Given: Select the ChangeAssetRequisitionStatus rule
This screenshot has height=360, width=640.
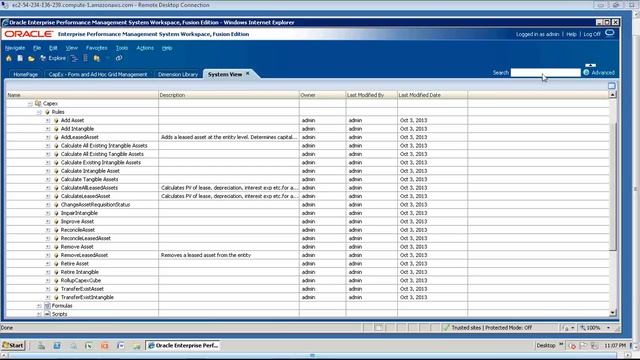Looking at the screenshot, I should point(95,205).
